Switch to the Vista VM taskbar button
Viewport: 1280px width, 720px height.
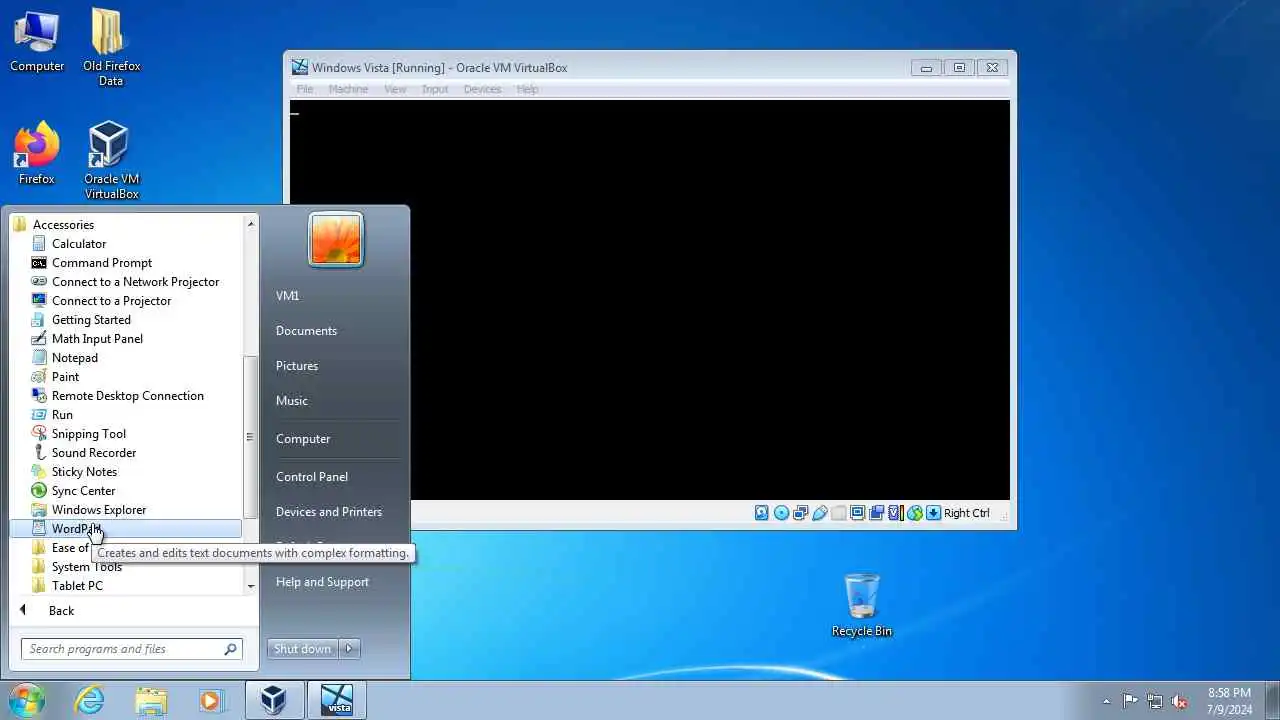(337, 700)
